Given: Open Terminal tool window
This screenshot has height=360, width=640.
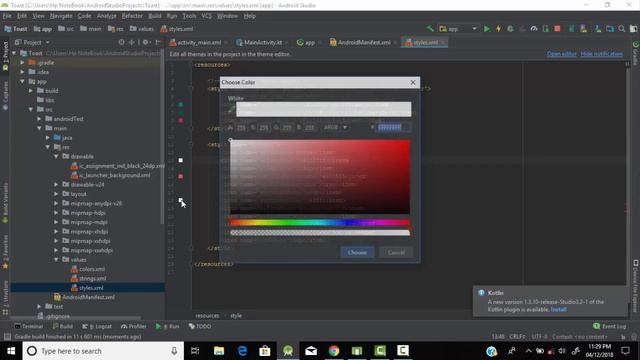Looking at the screenshot, I should pos(29,326).
